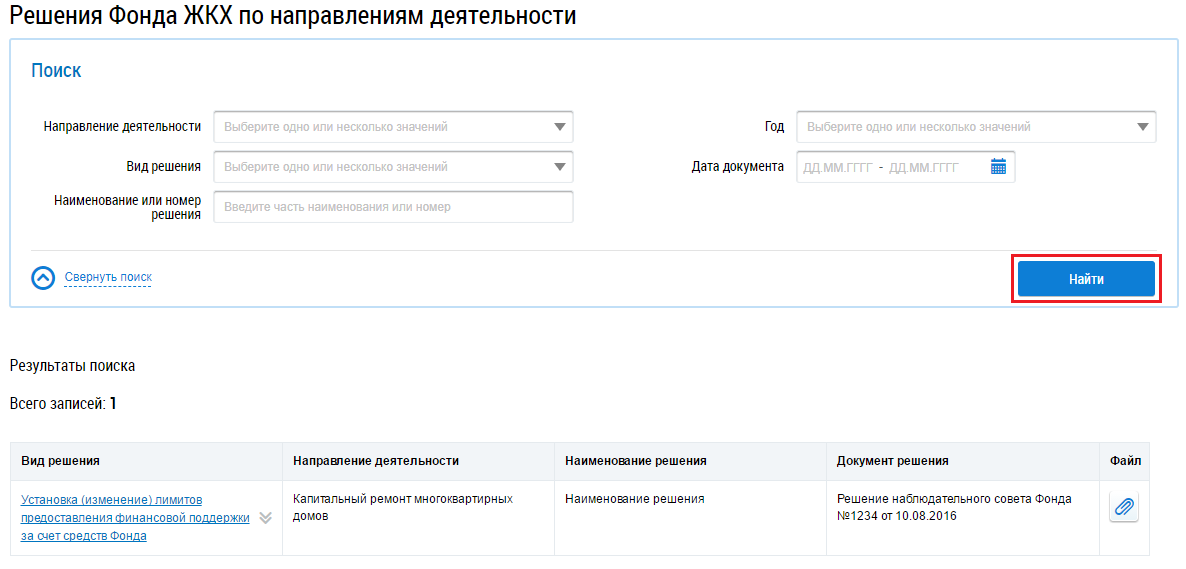Click the Поиск panel heading
The height and width of the screenshot is (569, 1186).
point(56,71)
